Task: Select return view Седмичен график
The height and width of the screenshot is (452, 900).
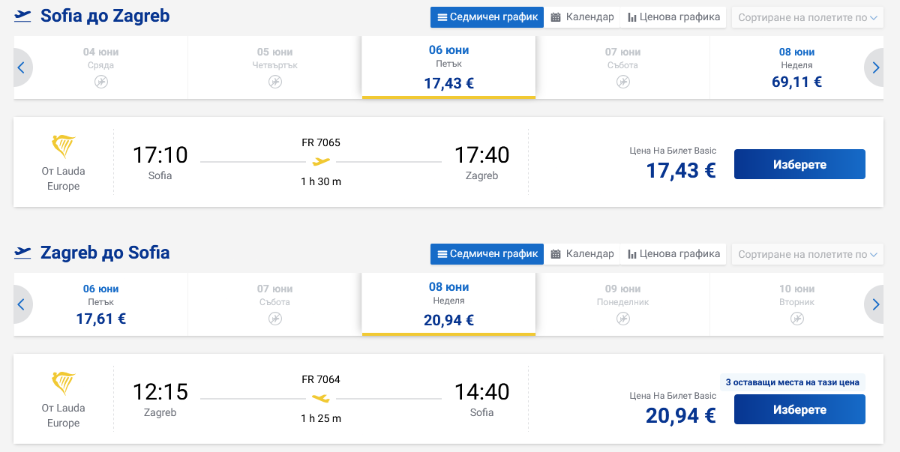Action: coord(487,254)
